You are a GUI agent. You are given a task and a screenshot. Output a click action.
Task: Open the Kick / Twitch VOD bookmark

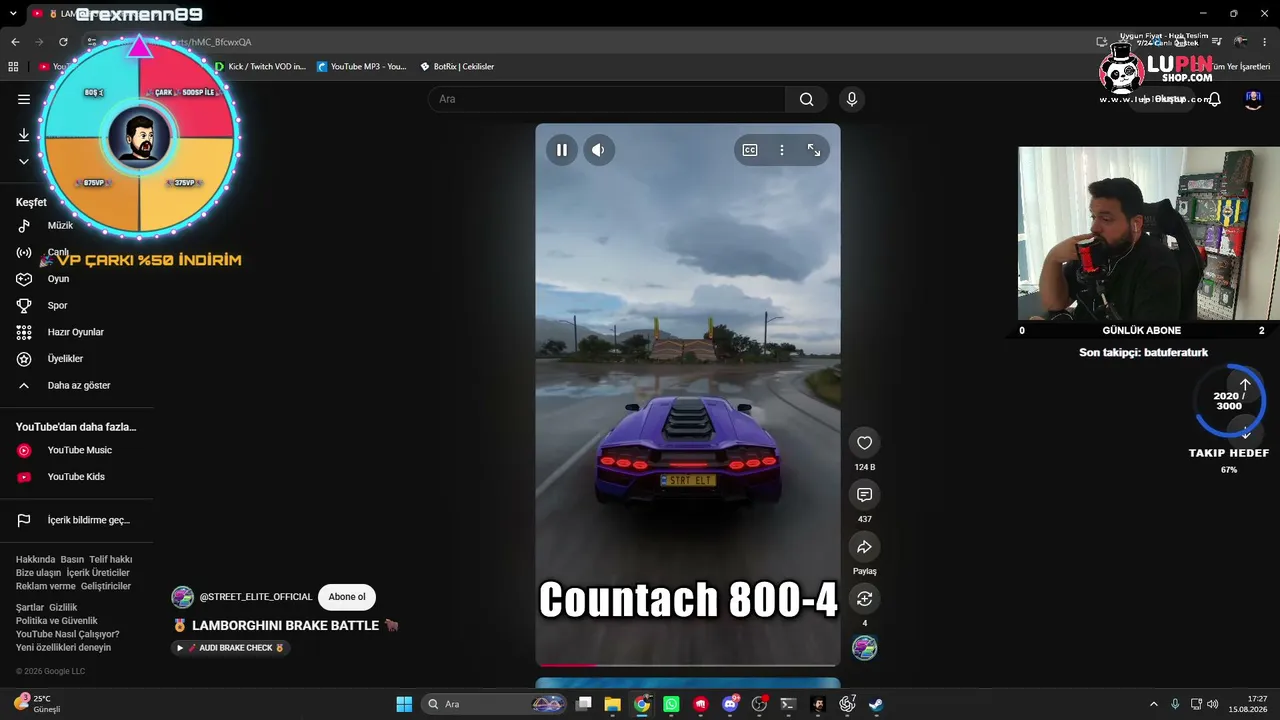click(260, 67)
